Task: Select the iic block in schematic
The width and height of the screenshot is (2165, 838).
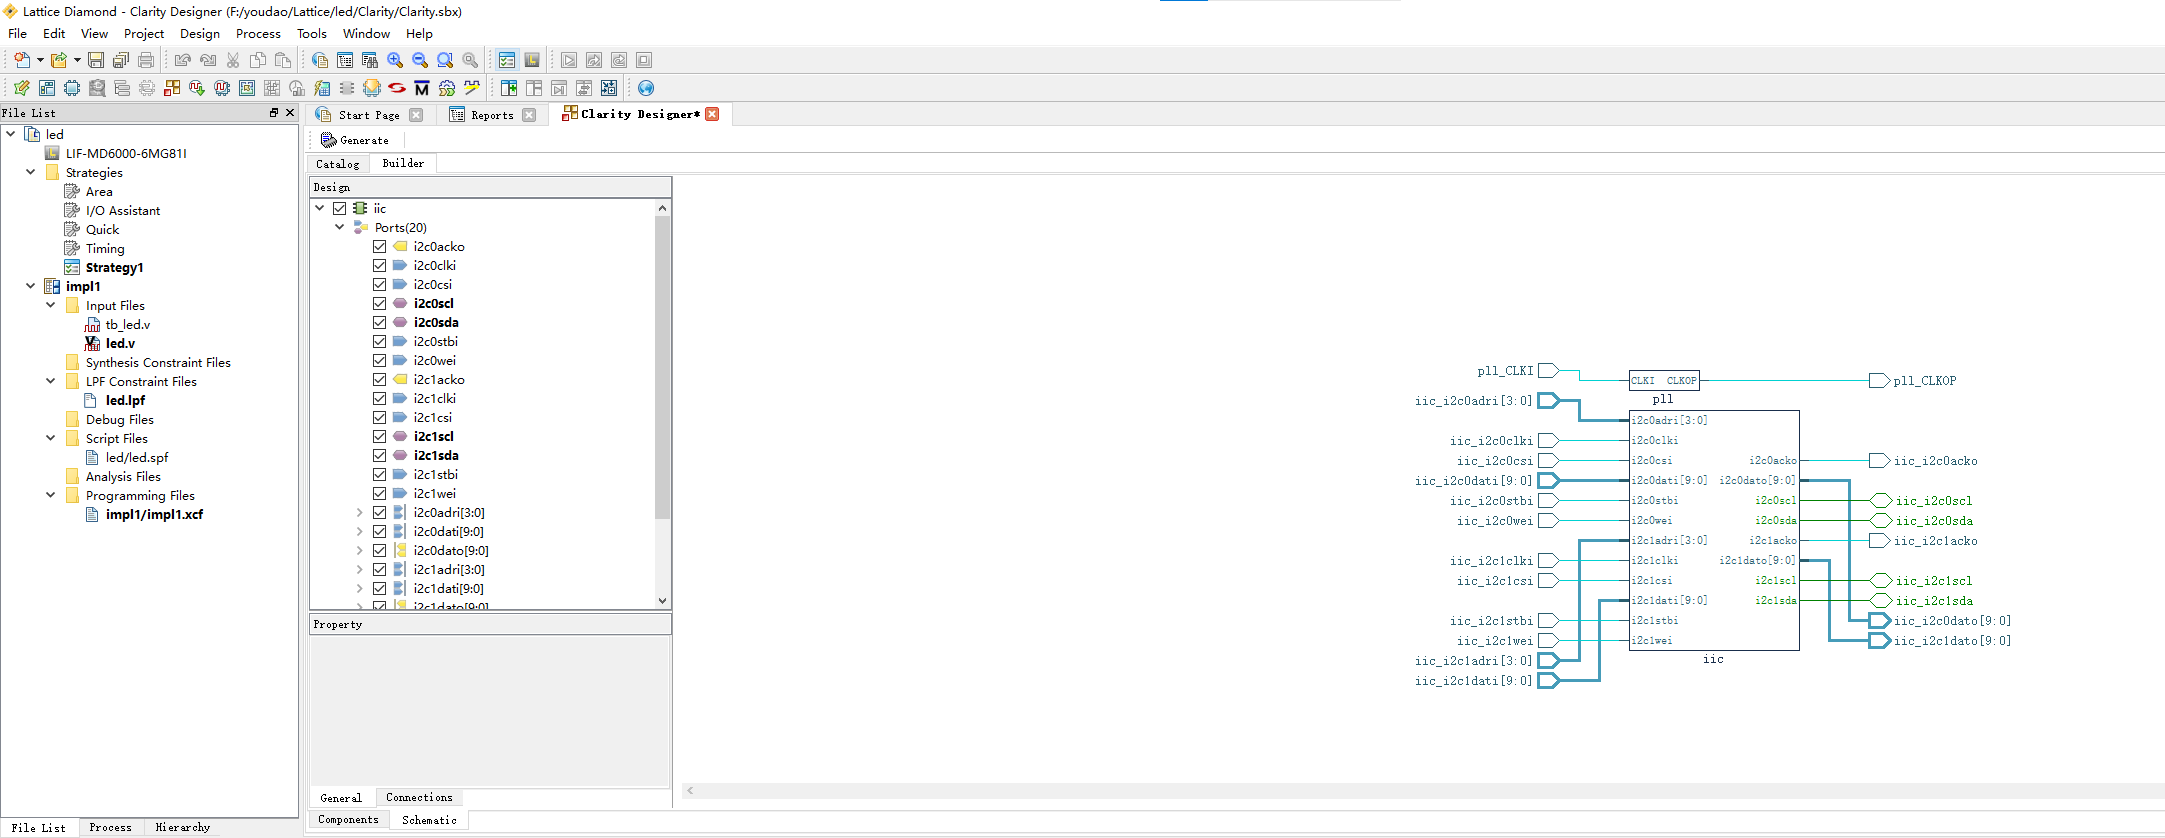Action: (x=1714, y=530)
